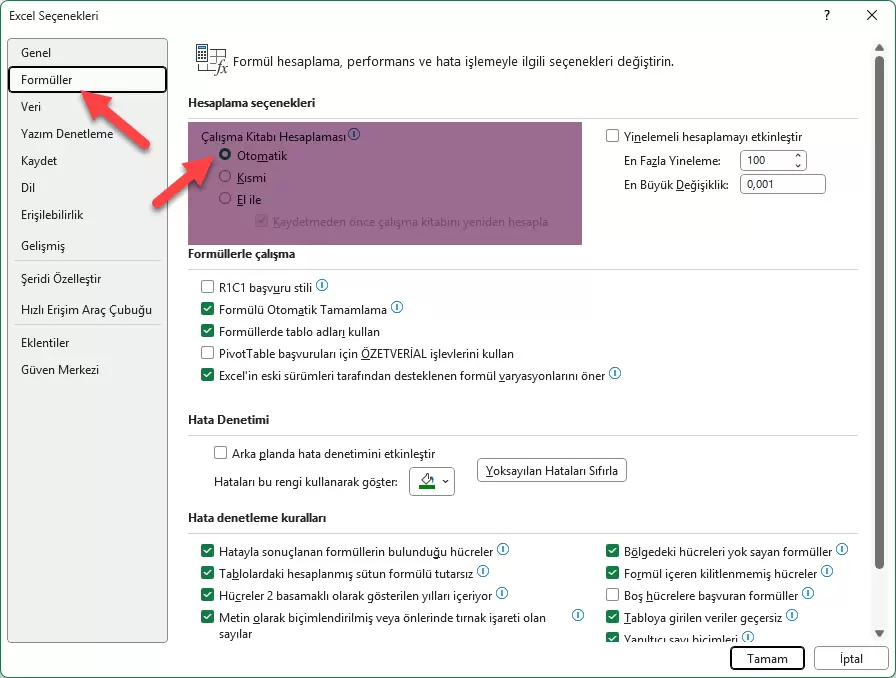Click info icon for Formül içeren kilitlenmemiş hücreler
The width and height of the screenshot is (896, 678).
point(827,571)
